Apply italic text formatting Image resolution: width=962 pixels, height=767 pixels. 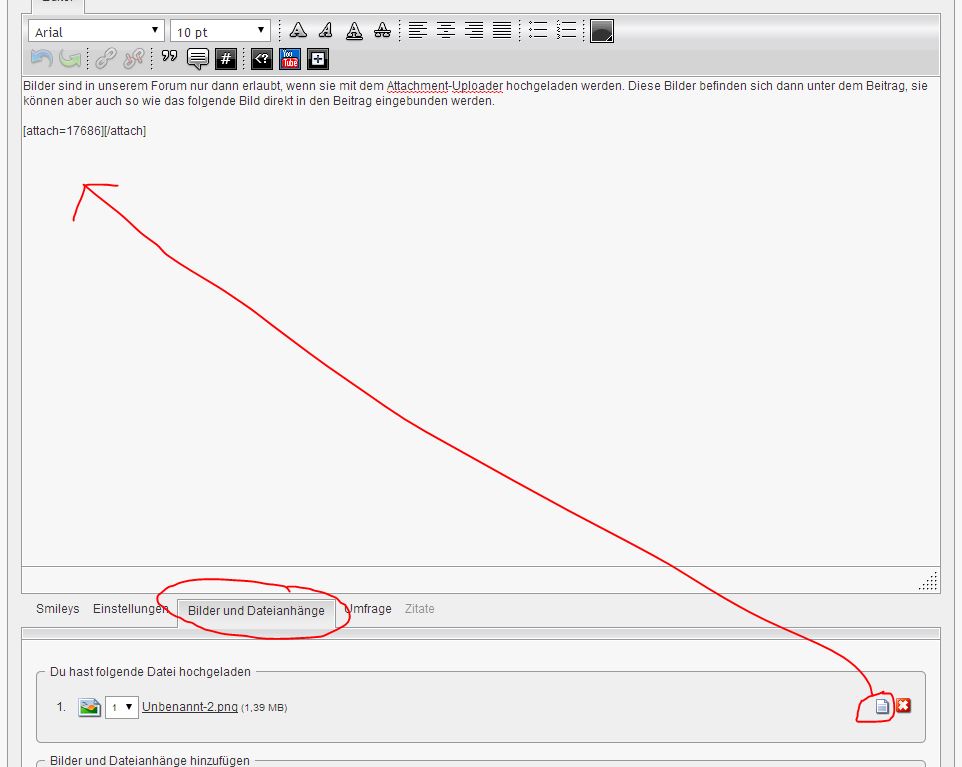[x=326, y=31]
